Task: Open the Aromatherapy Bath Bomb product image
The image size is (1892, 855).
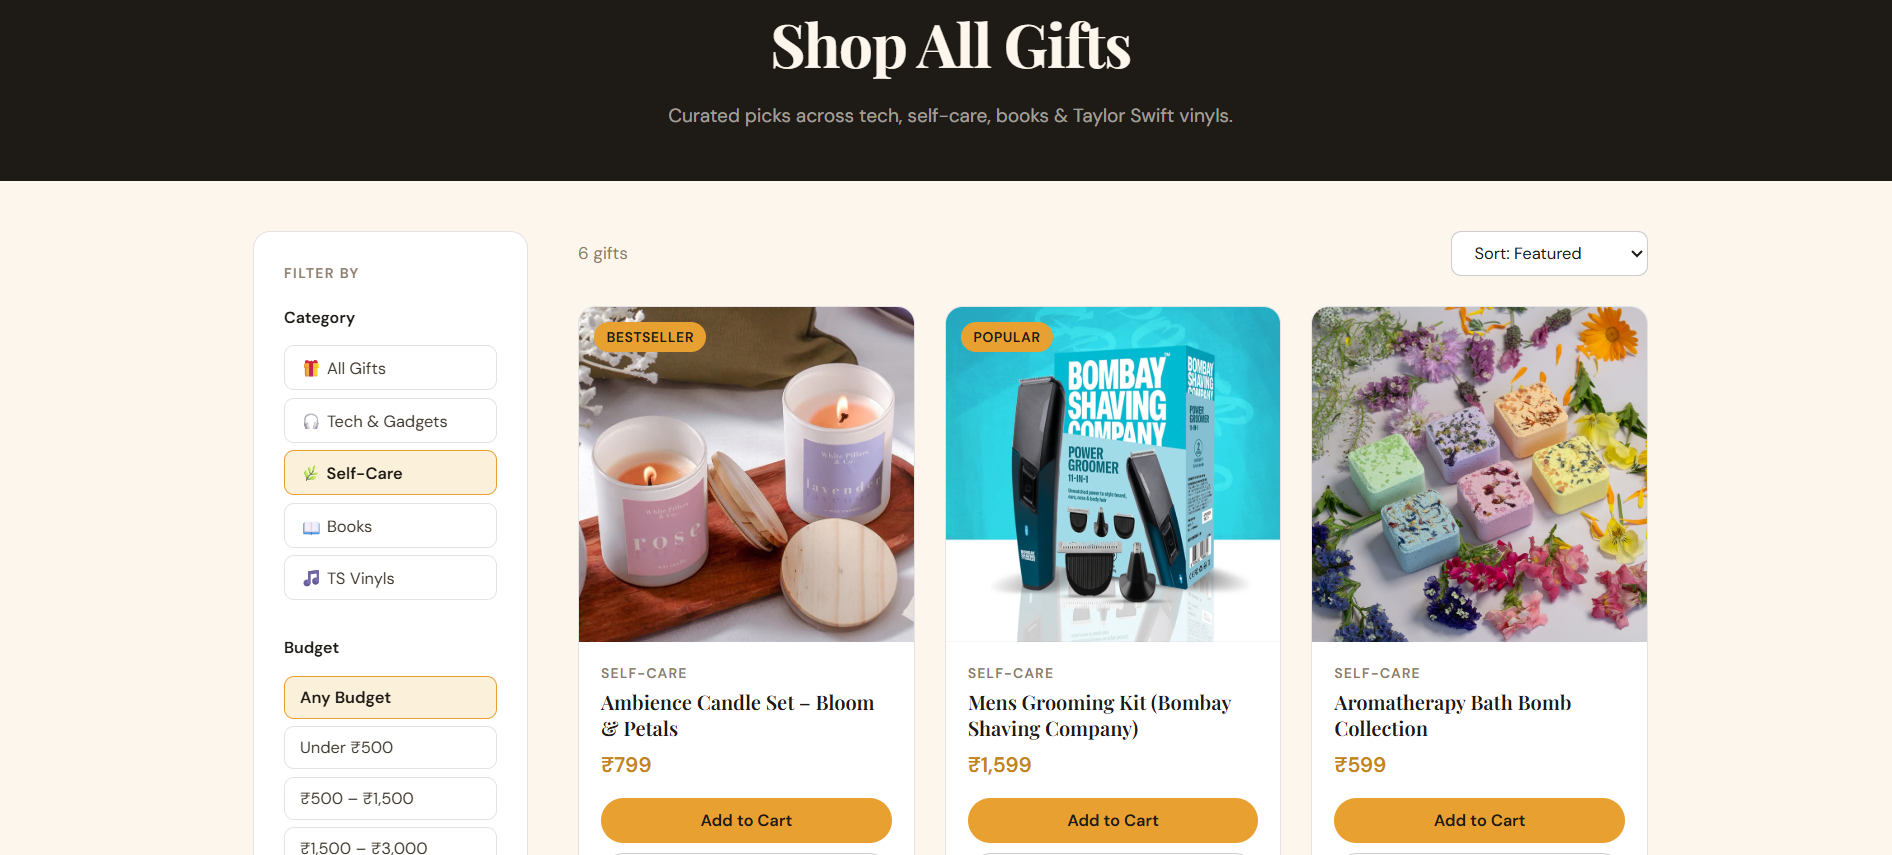Action: 1479,474
